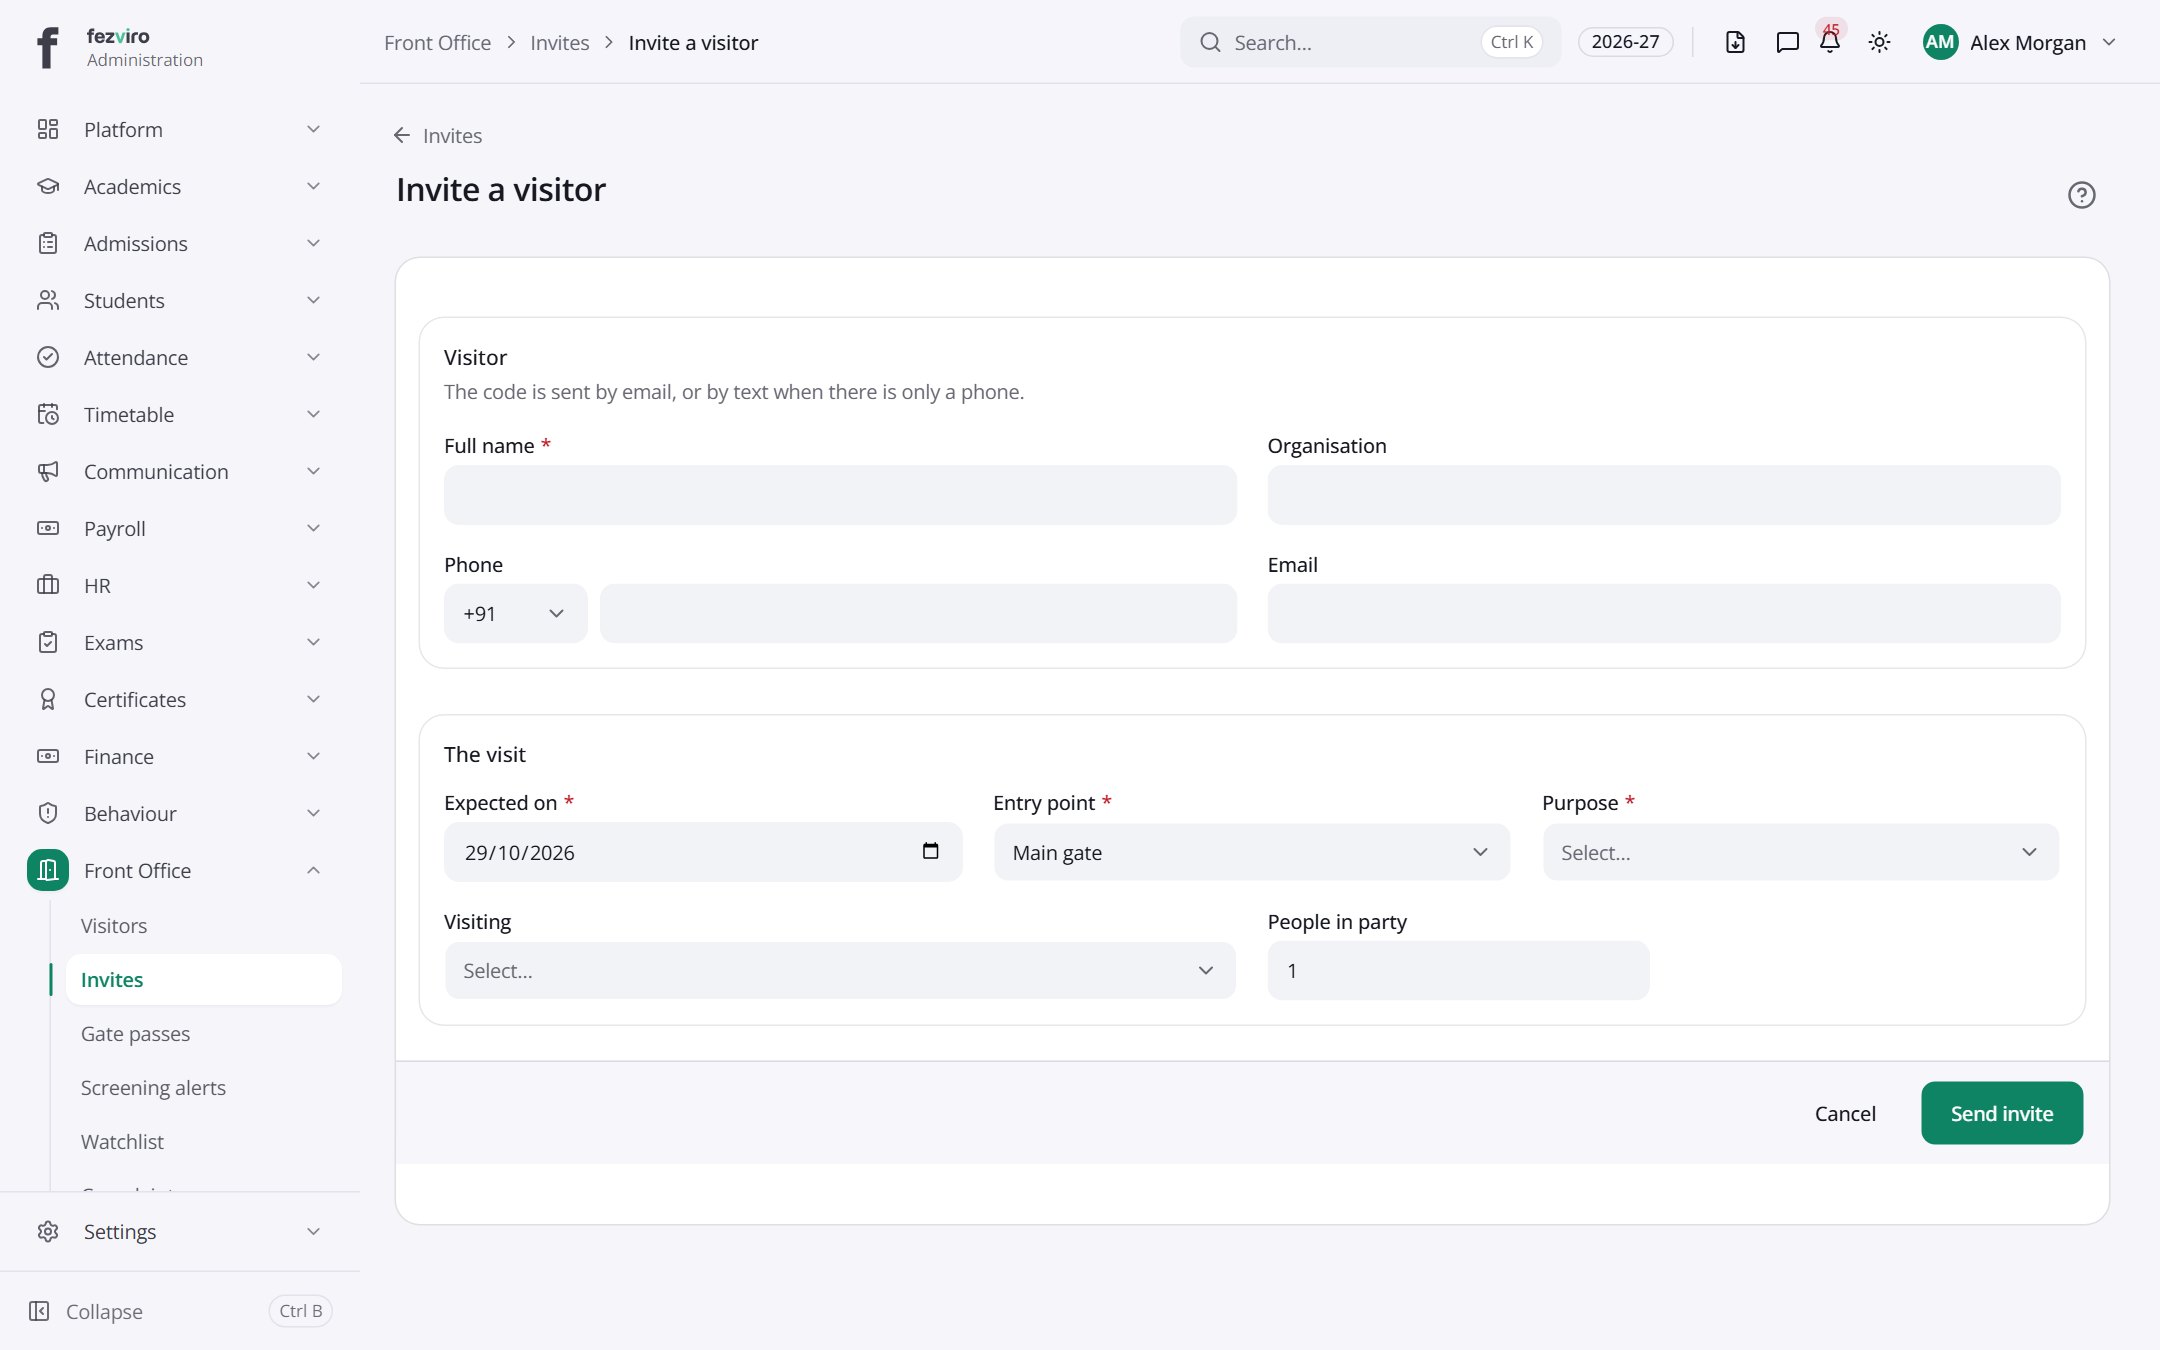Expand the Academics menu chevron
The height and width of the screenshot is (1350, 2160).
313,186
